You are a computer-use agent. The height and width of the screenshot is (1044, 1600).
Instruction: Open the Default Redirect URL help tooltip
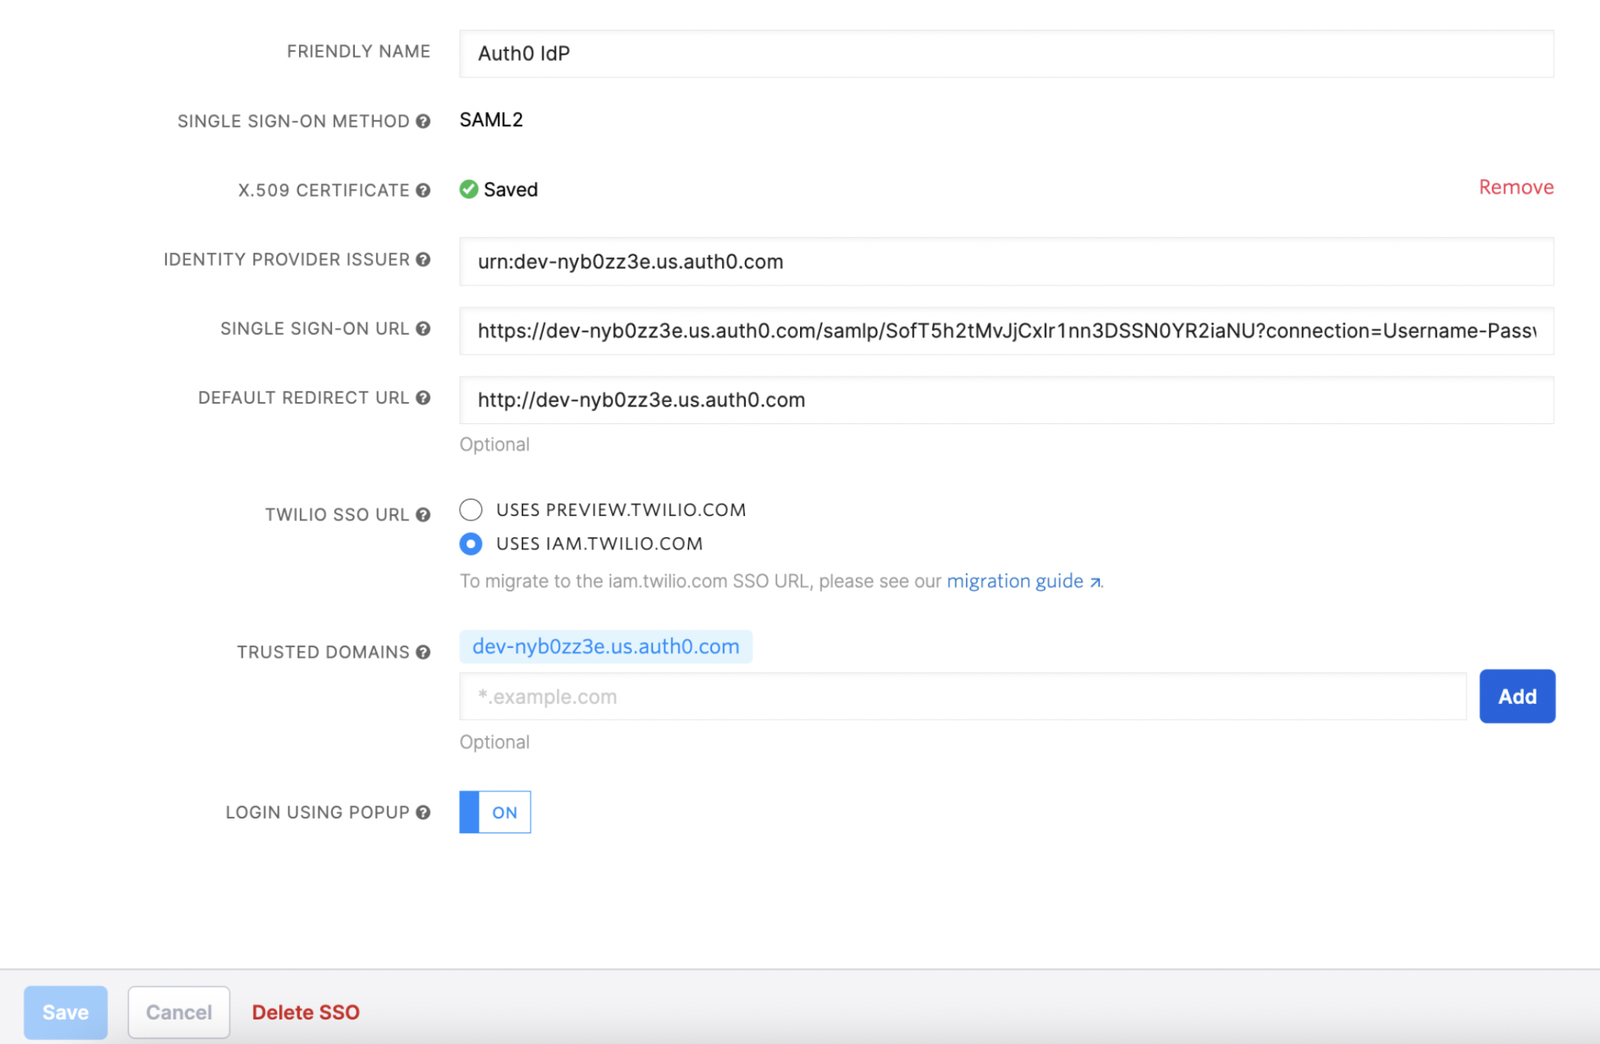coord(424,397)
